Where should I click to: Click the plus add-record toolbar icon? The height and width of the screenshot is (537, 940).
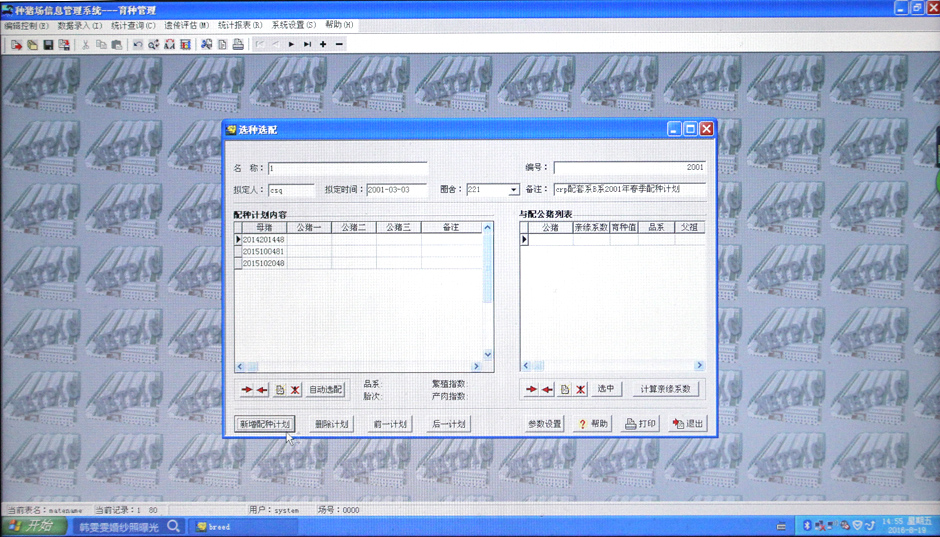tap(323, 45)
